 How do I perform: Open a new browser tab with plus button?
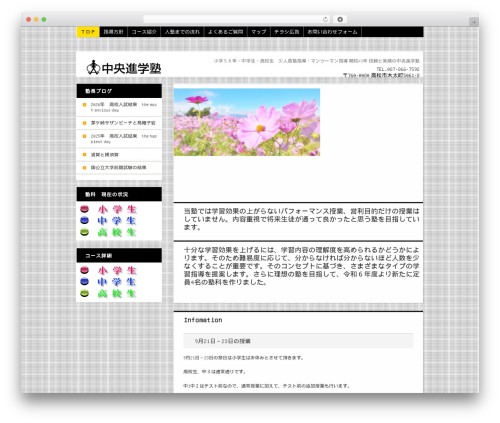(x=474, y=22)
